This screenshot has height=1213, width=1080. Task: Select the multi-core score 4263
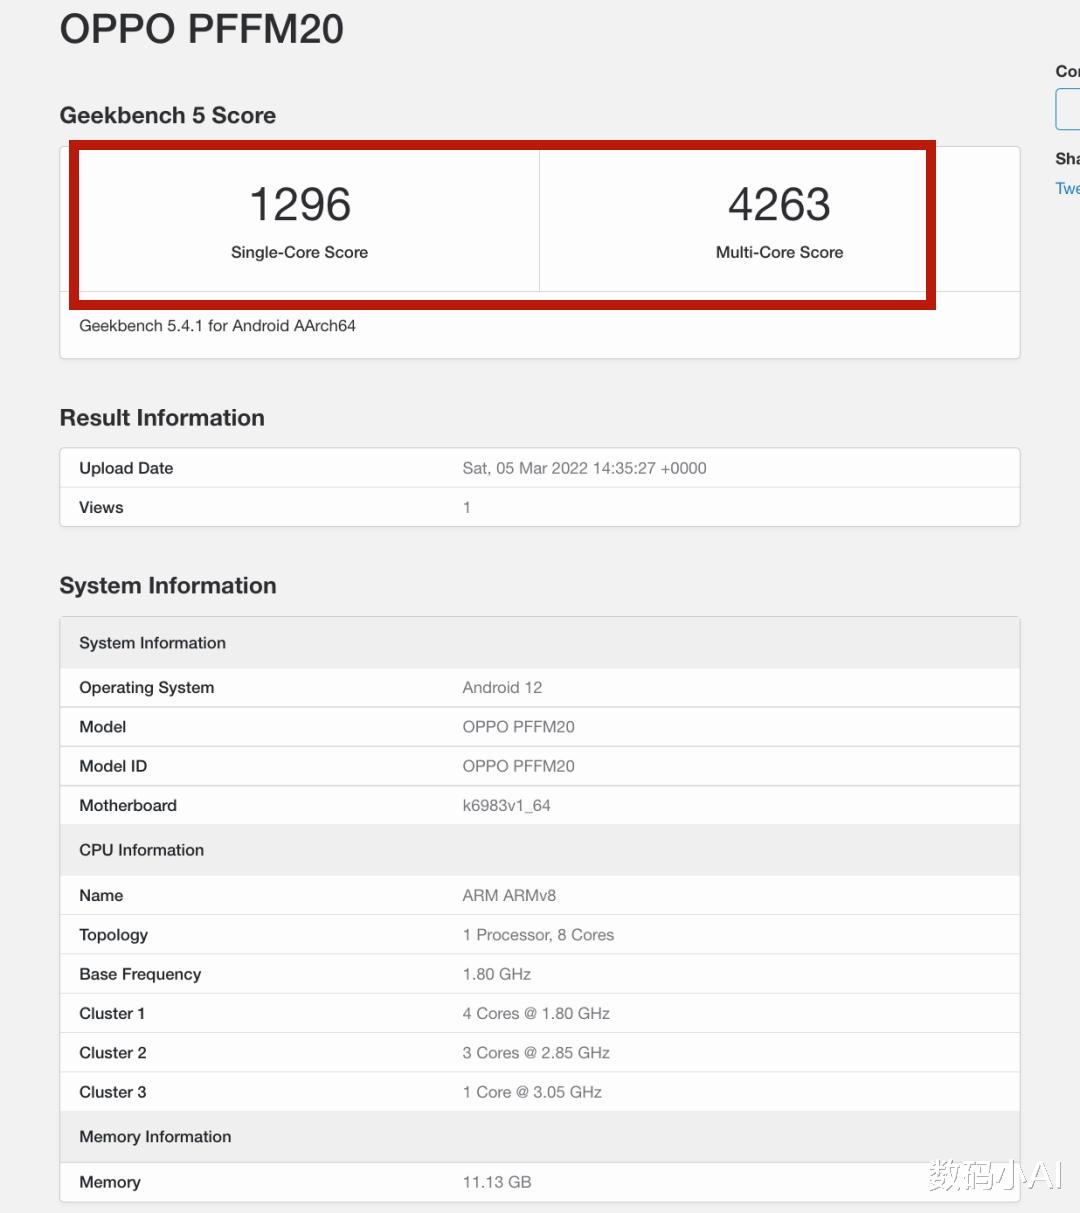click(x=779, y=205)
